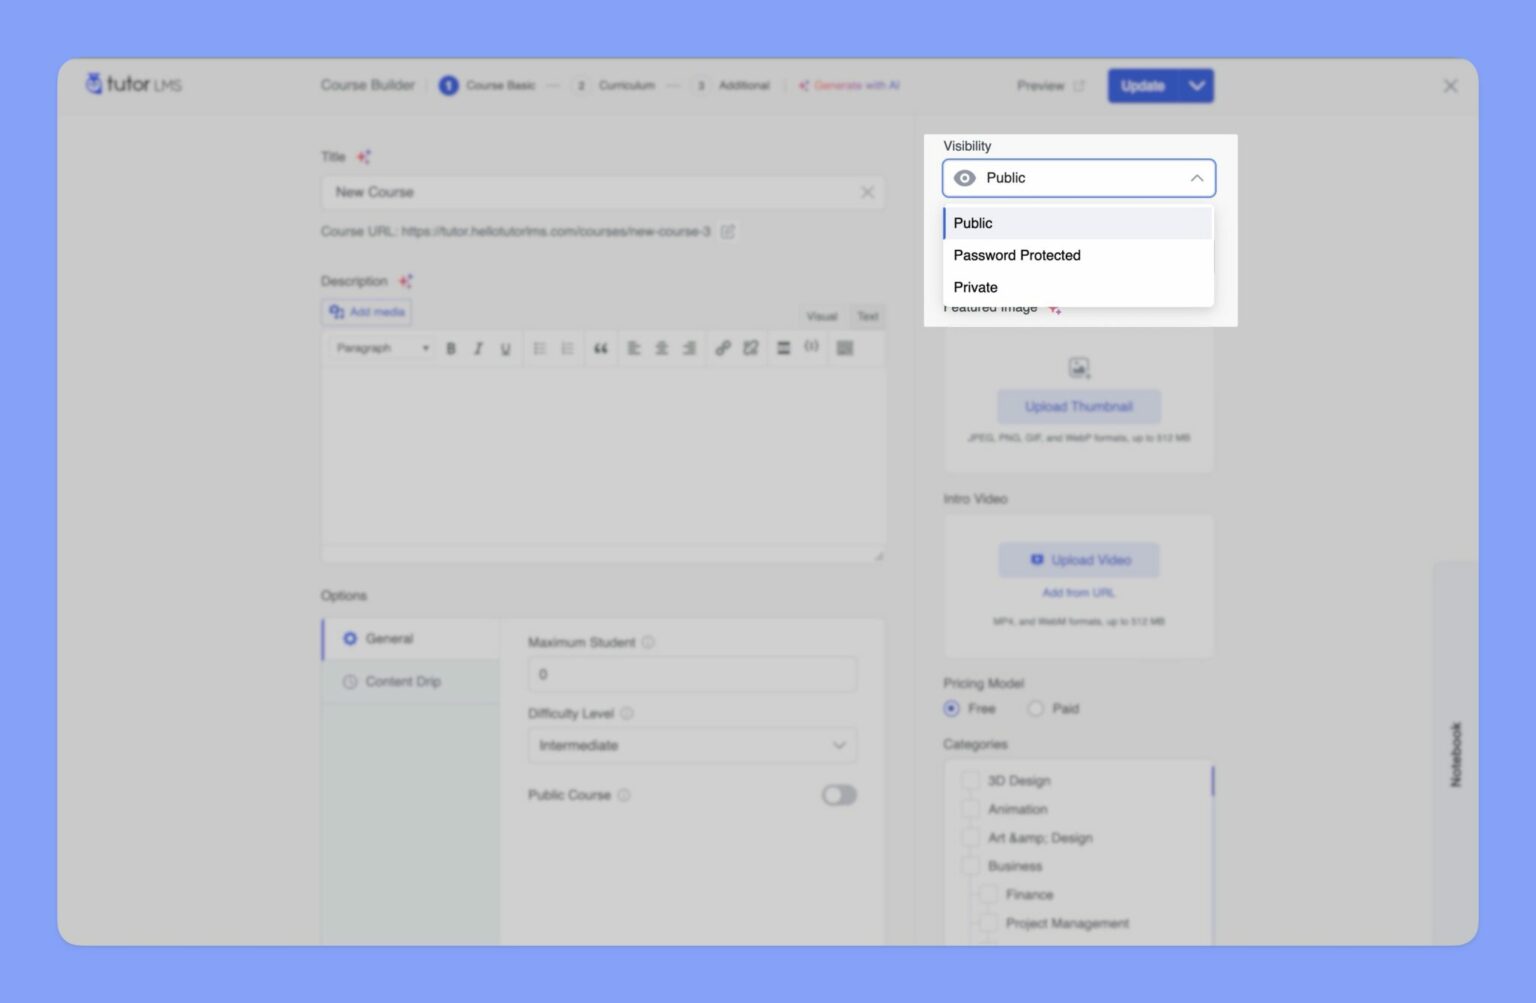Click the AI sparkle icon beside Title

tap(364, 157)
